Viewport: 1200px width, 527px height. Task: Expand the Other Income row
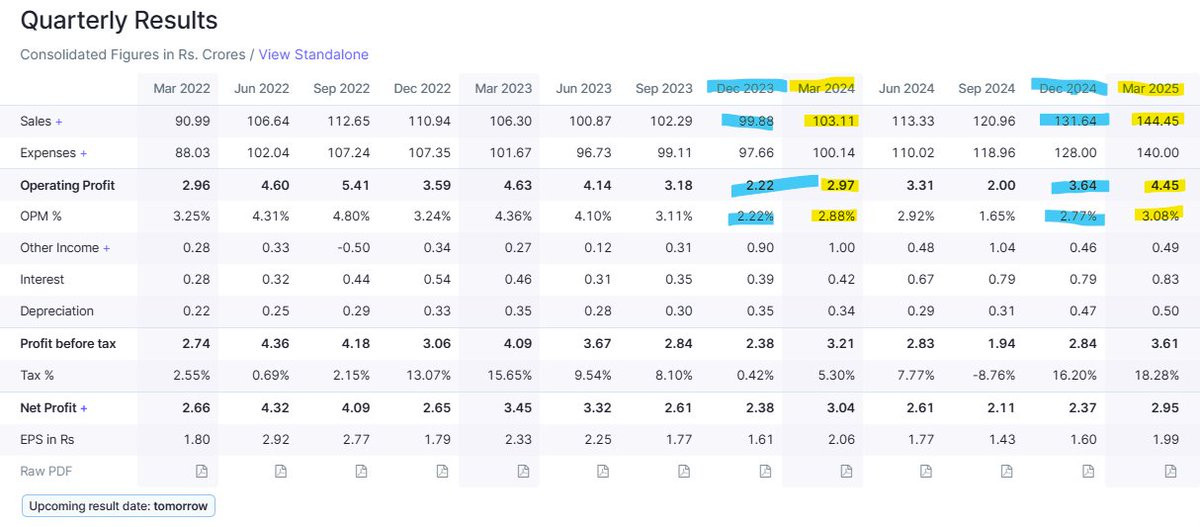click(107, 248)
